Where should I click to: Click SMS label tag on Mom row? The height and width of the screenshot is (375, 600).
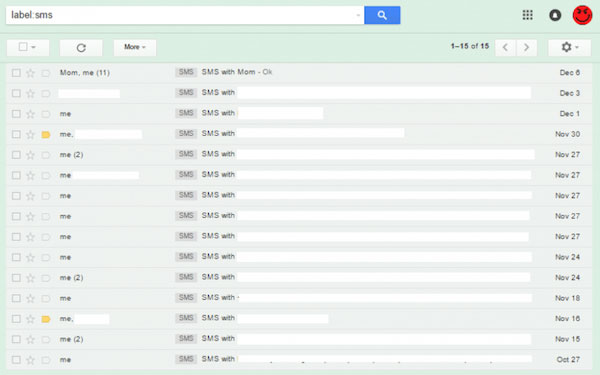coord(186,72)
